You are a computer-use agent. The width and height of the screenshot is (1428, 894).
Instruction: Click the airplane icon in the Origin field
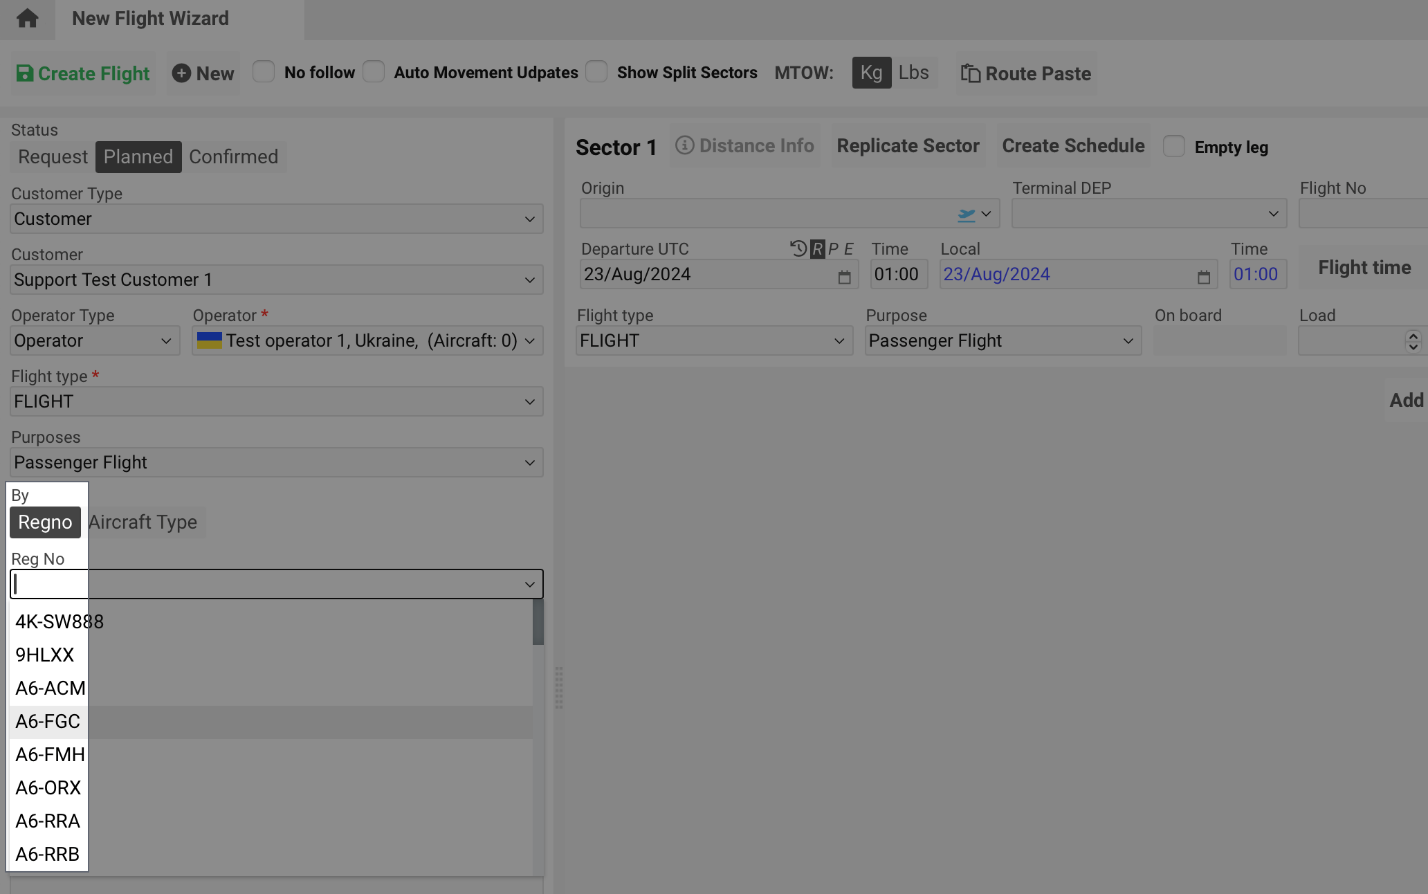[x=964, y=213]
